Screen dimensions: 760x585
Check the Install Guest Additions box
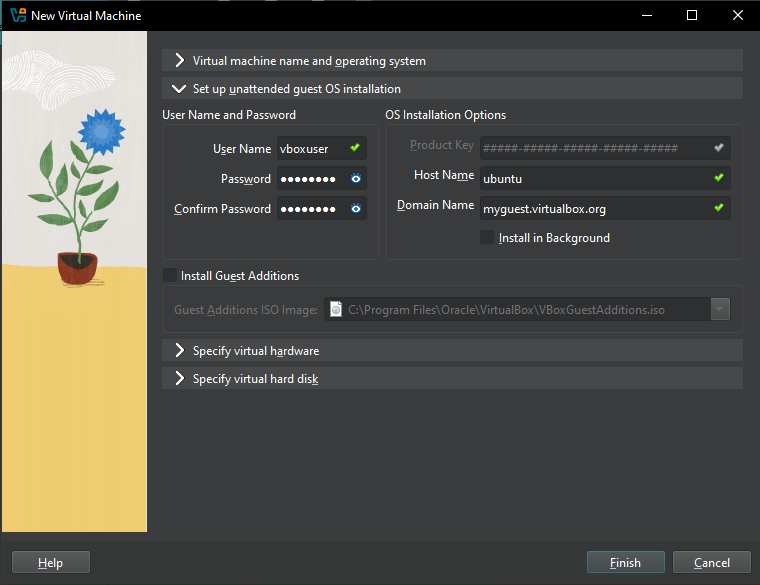click(x=170, y=275)
